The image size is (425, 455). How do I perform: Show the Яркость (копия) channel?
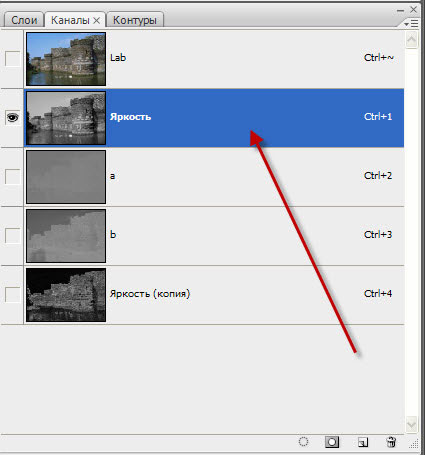pyautogui.click(x=12, y=295)
